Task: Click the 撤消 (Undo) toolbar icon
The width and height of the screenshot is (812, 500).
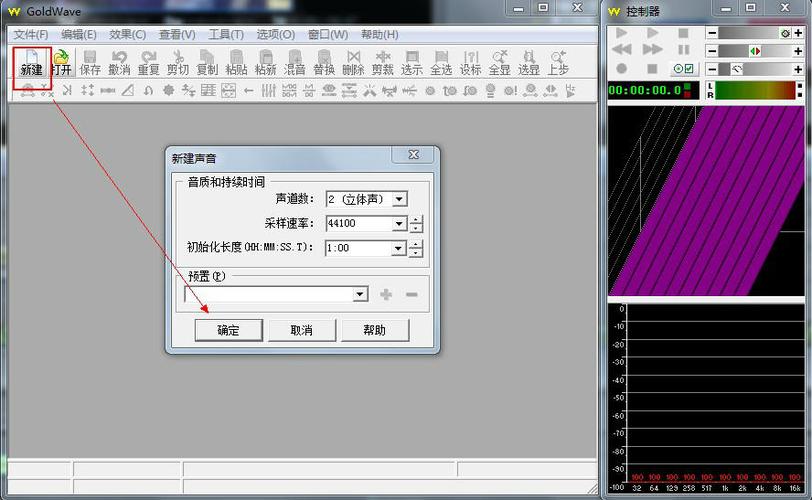Action: coord(119,62)
